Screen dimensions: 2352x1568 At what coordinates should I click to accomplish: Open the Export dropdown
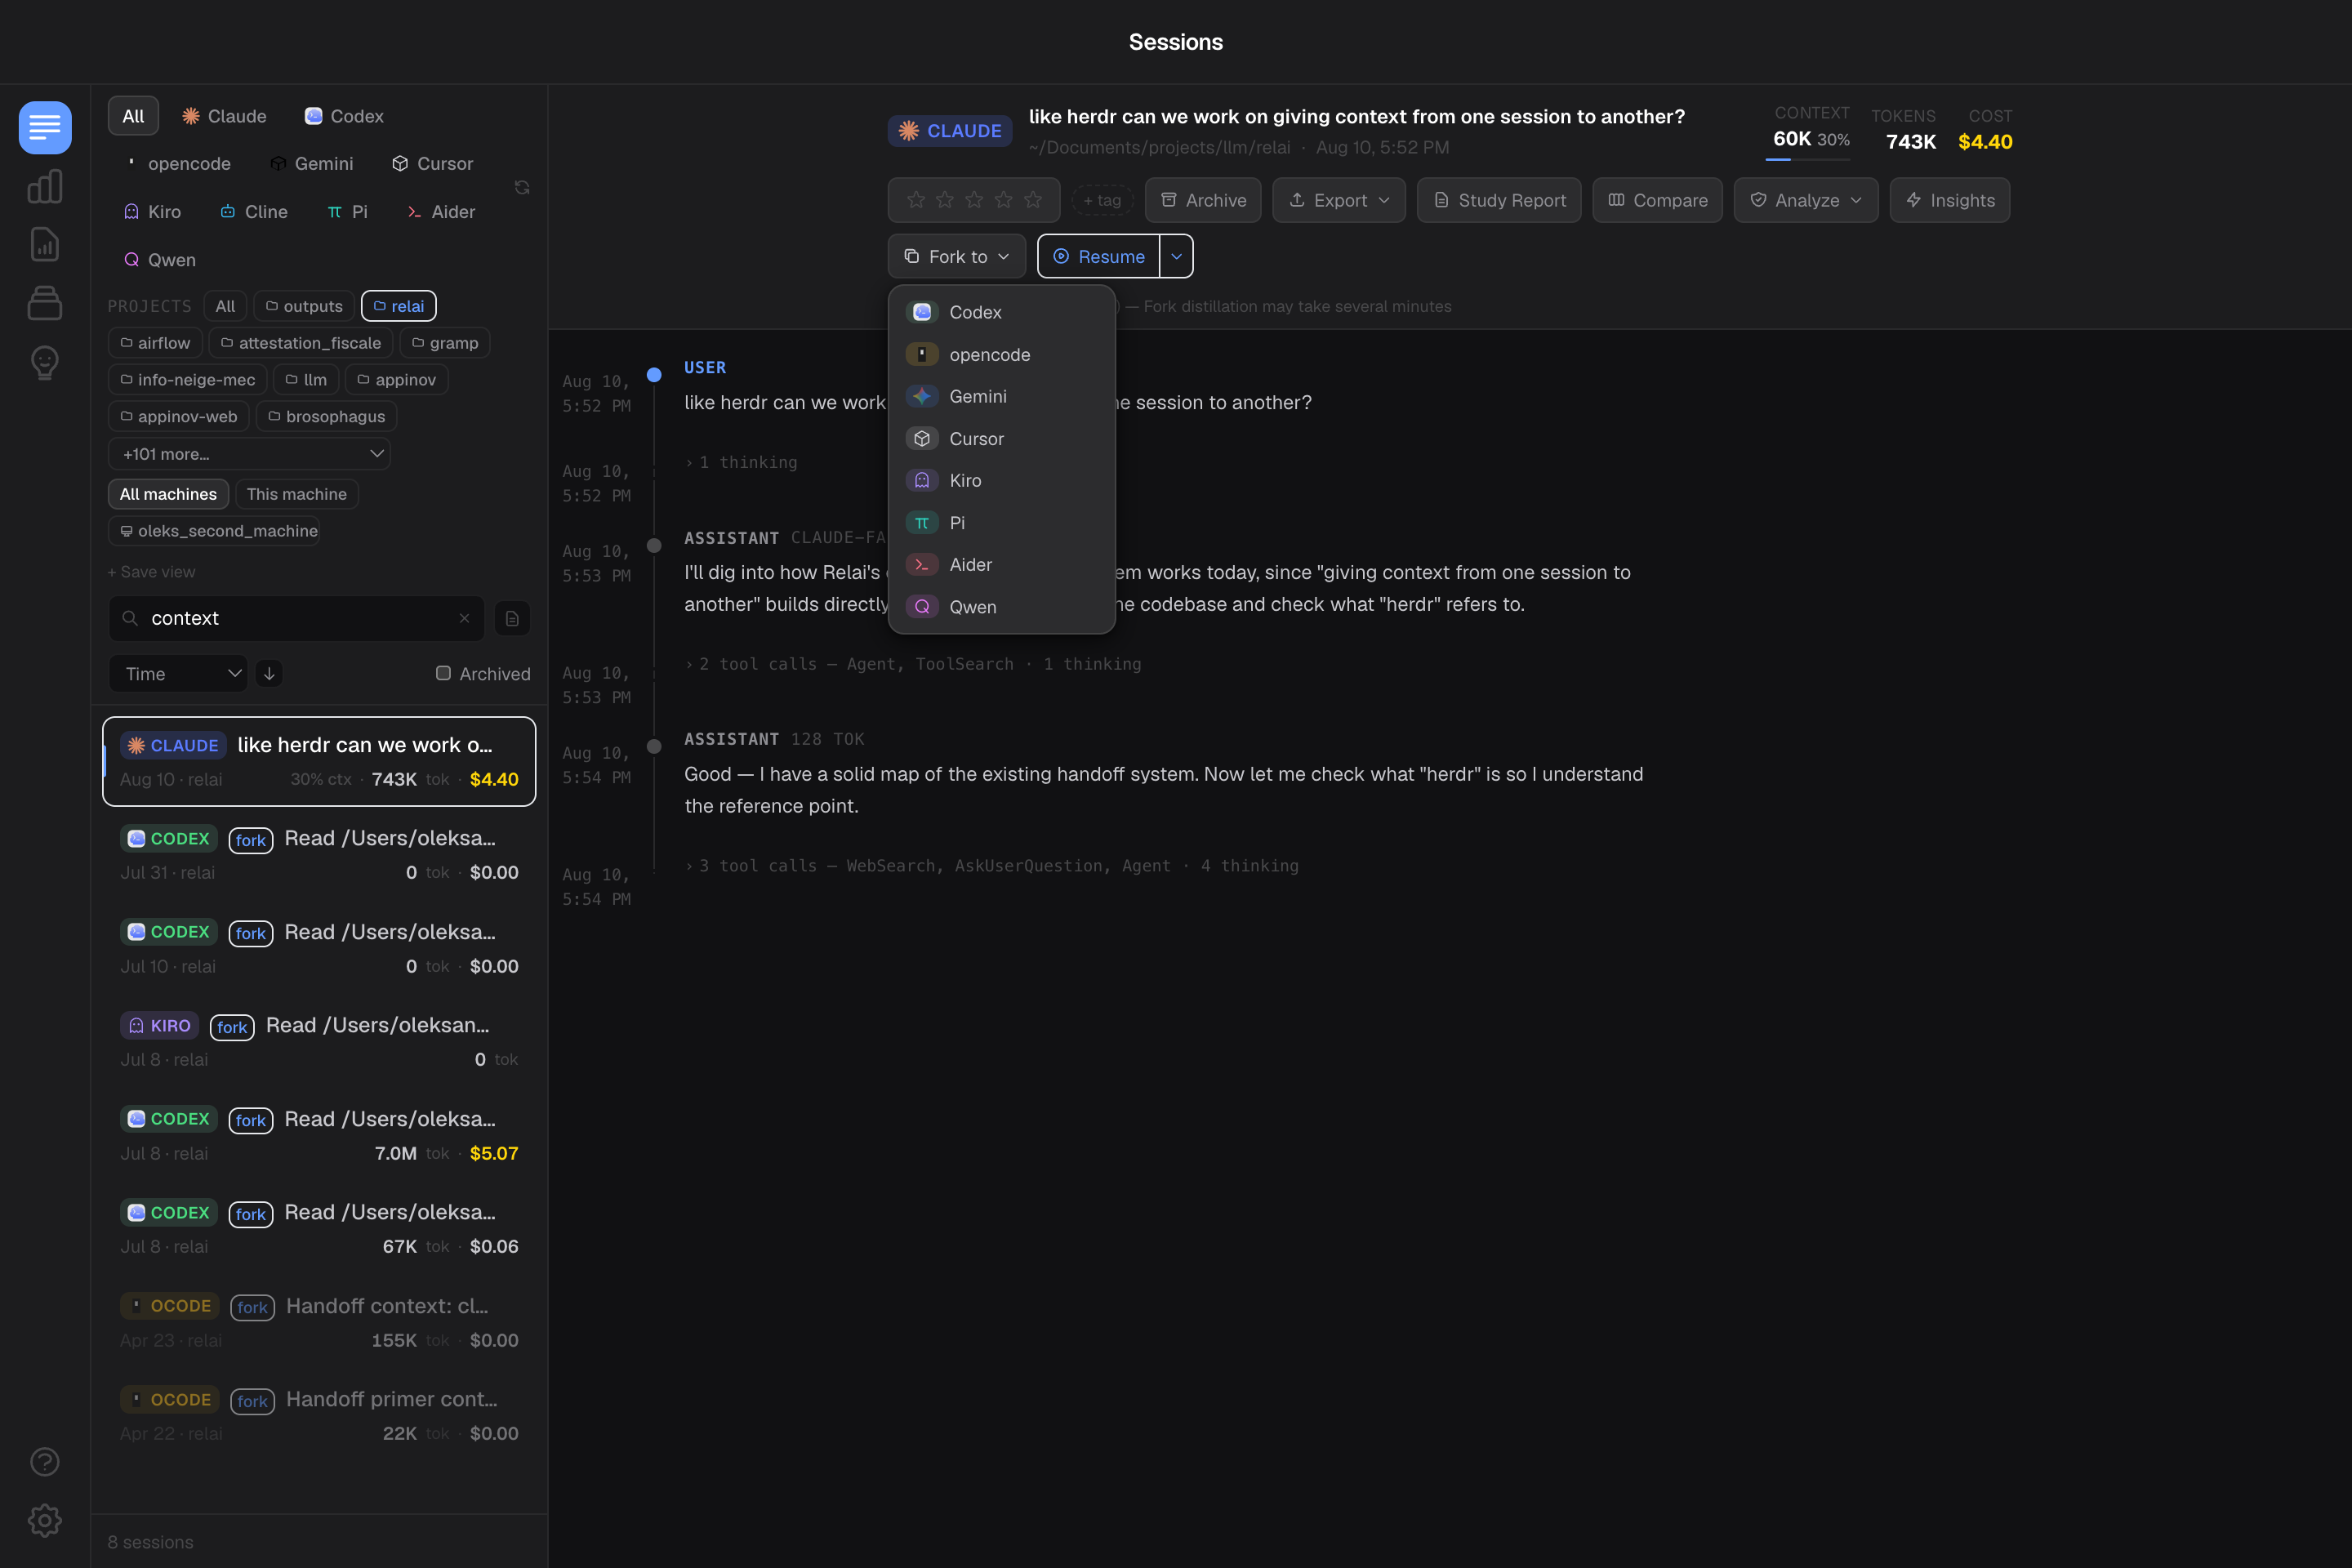tap(1339, 200)
